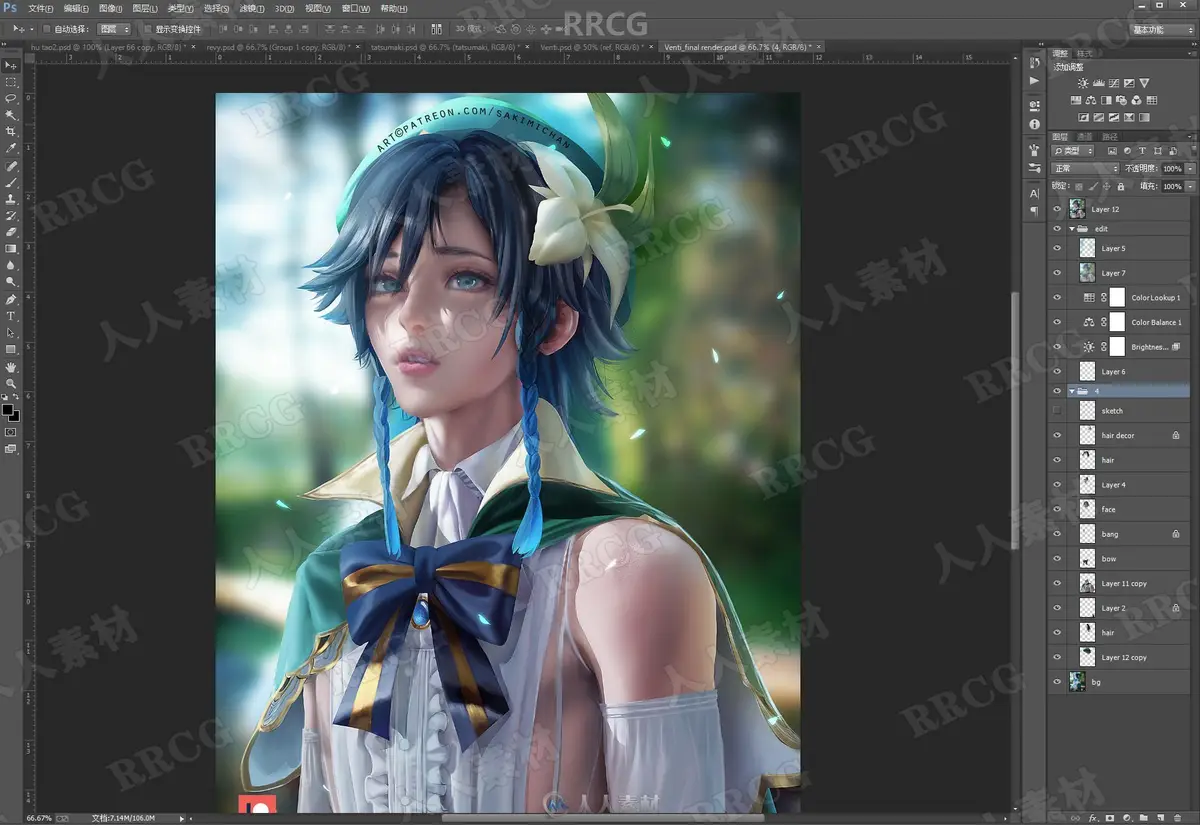Image resolution: width=1200 pixels, height=825 pixels.
Task: Select the Eraser tool
Action: 12,232
